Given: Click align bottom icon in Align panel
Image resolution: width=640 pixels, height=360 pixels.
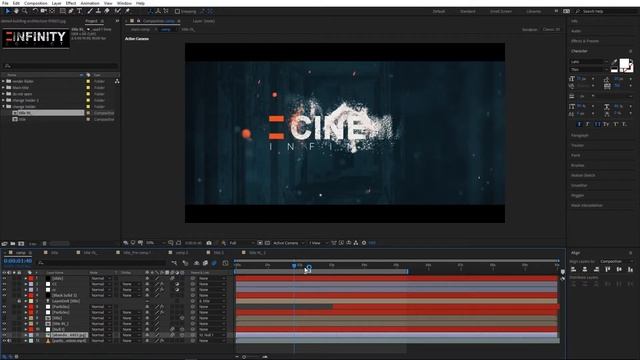Looking at the screenshot, I should 631,269.
